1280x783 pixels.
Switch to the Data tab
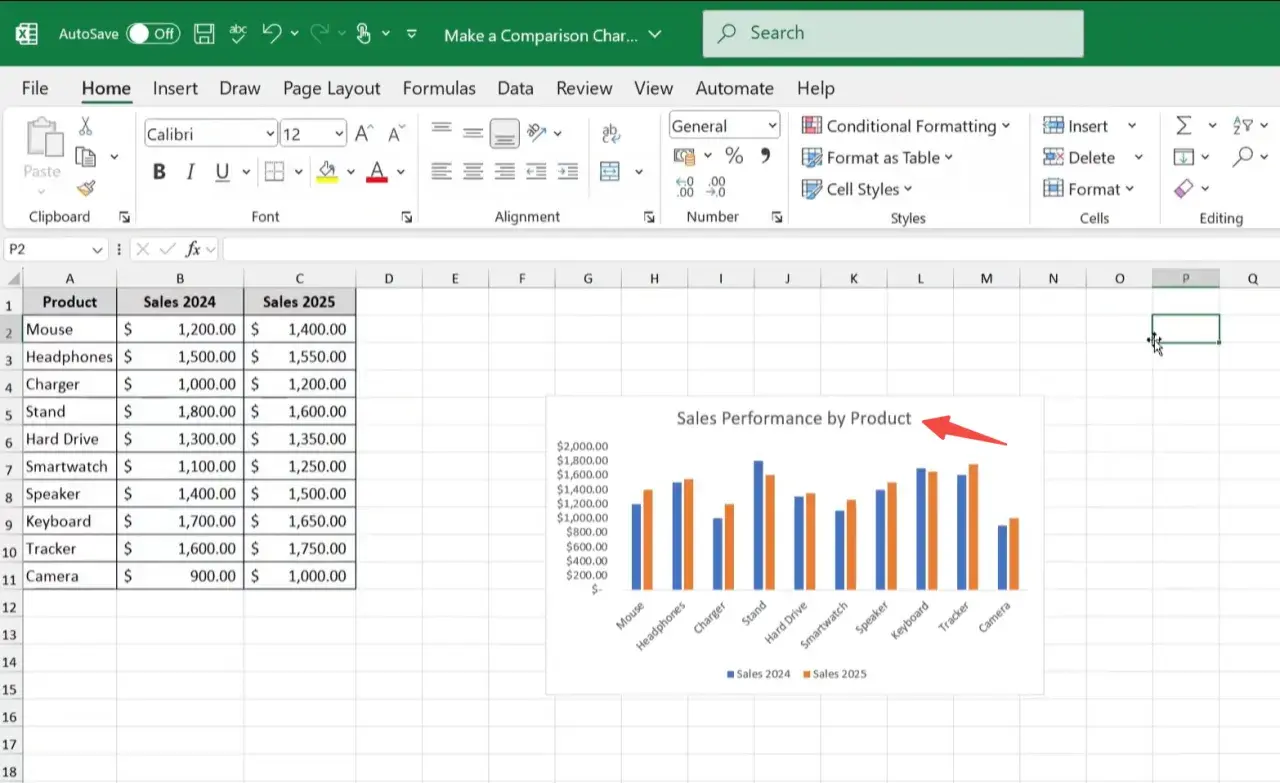(515, 88)
